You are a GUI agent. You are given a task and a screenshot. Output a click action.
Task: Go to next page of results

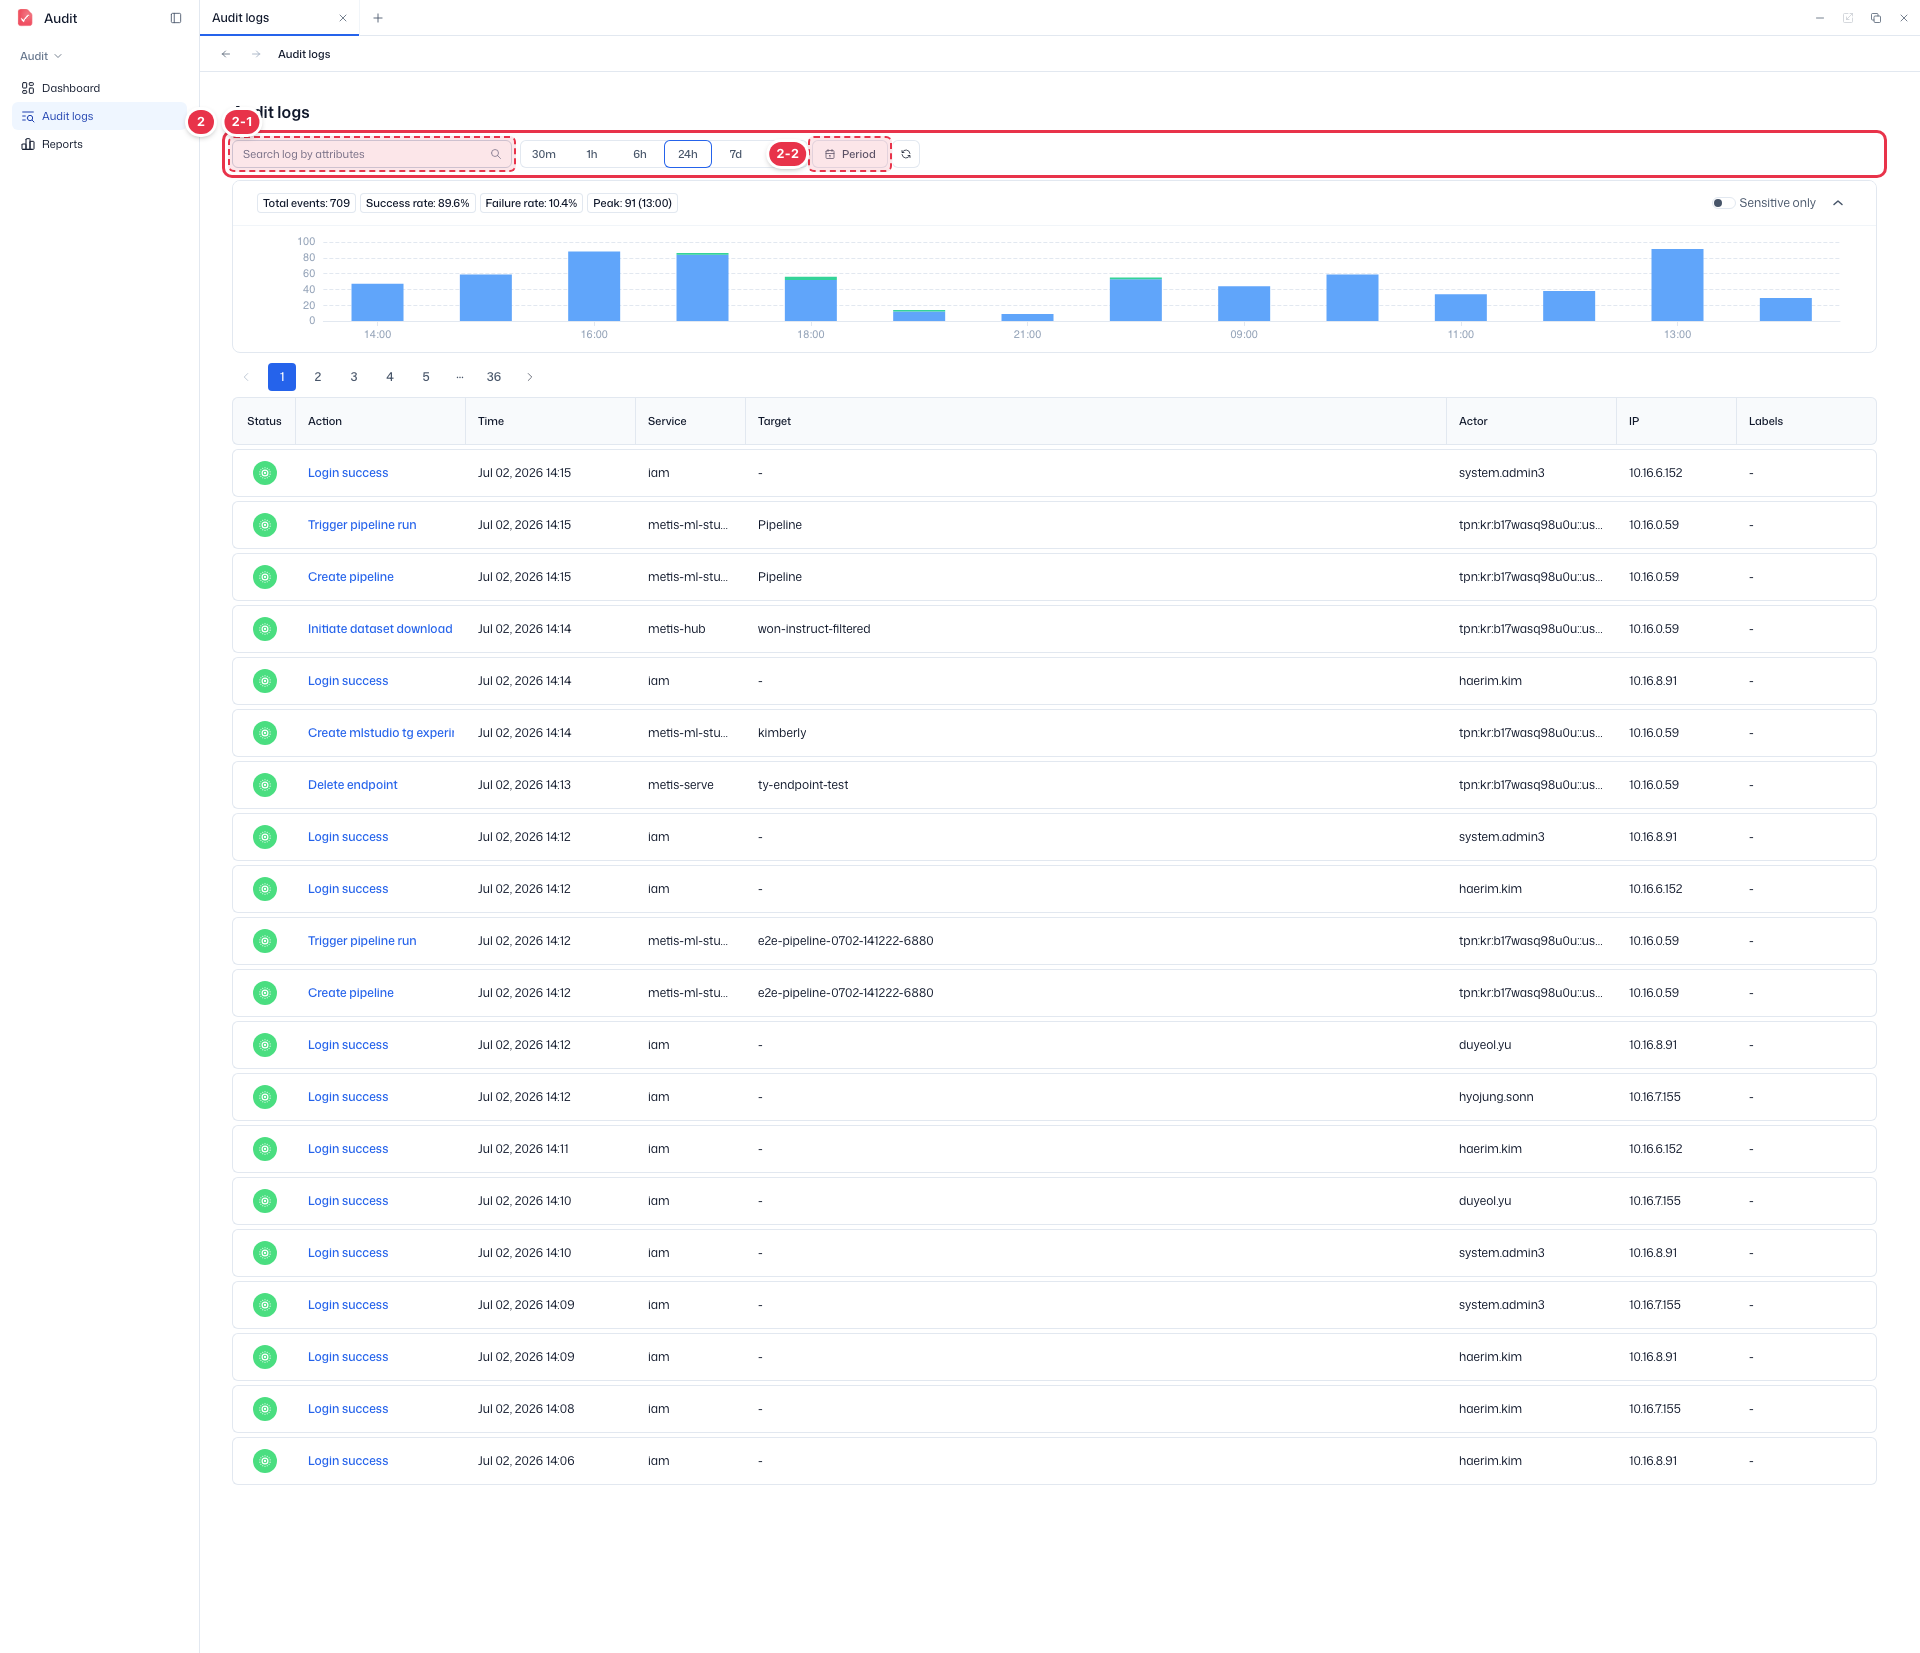tap(530, 377)
